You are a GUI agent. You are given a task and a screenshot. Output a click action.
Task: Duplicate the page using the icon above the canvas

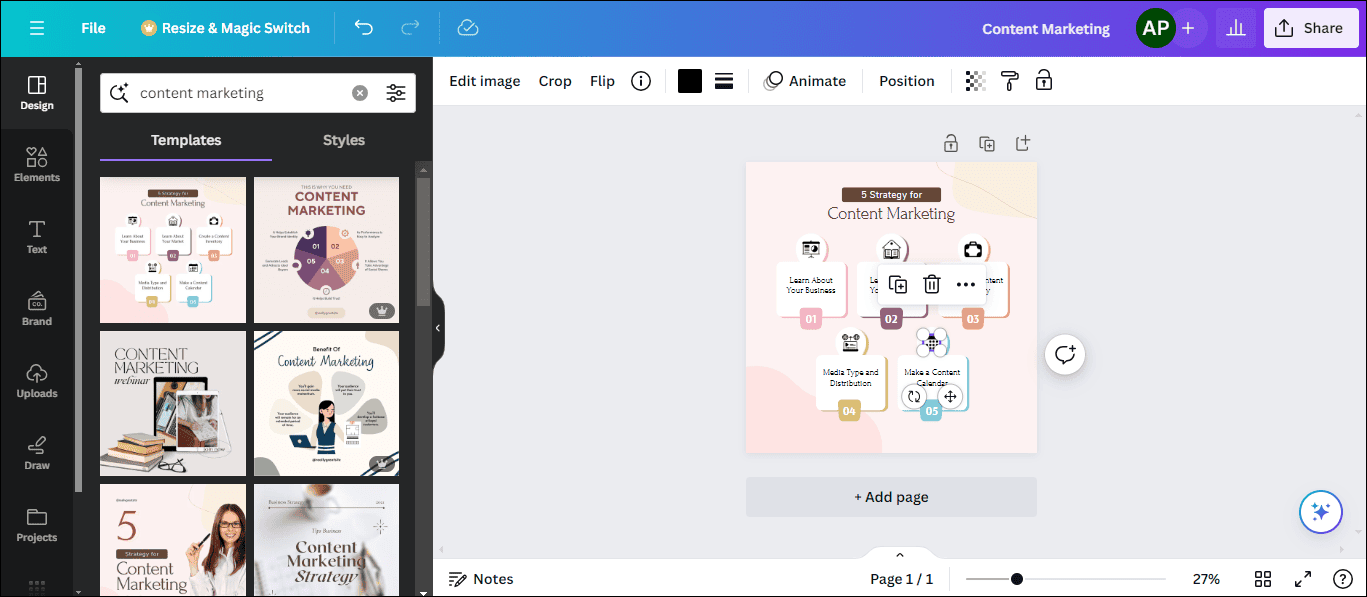click(987, 144)
